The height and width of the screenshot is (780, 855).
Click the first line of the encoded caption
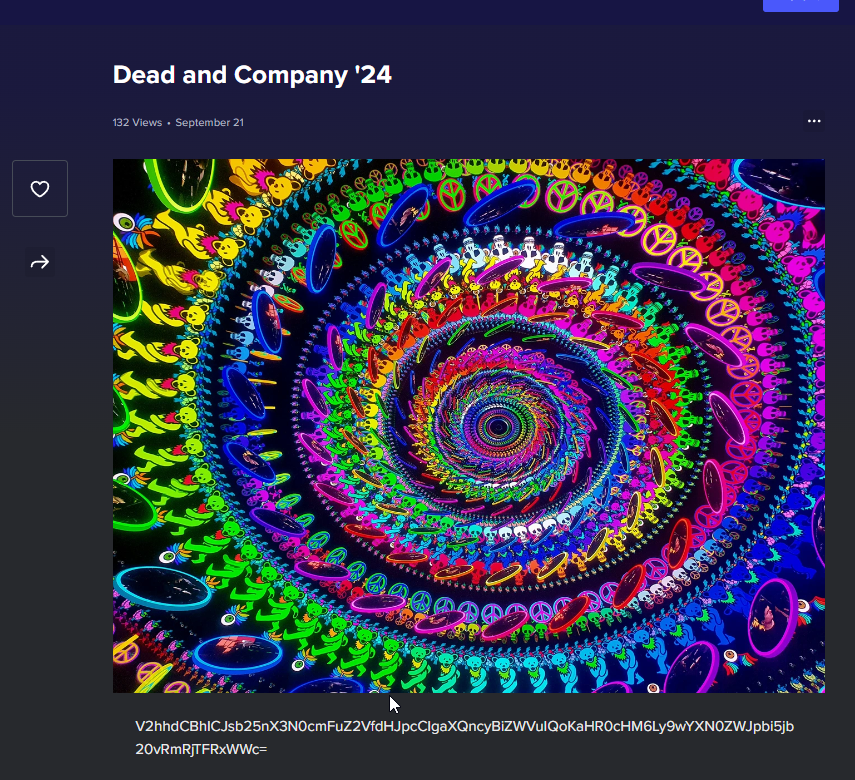pyautogui.click(x=464, y=725)
